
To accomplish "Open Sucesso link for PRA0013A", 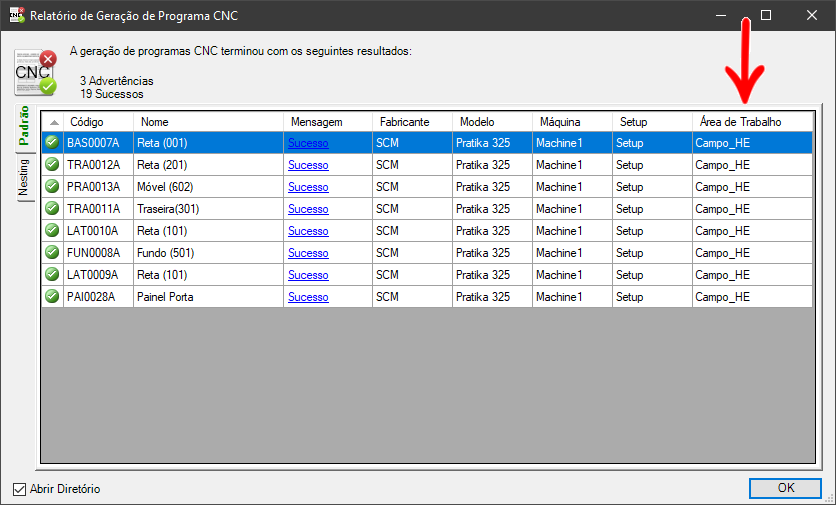I will [308, 187].
